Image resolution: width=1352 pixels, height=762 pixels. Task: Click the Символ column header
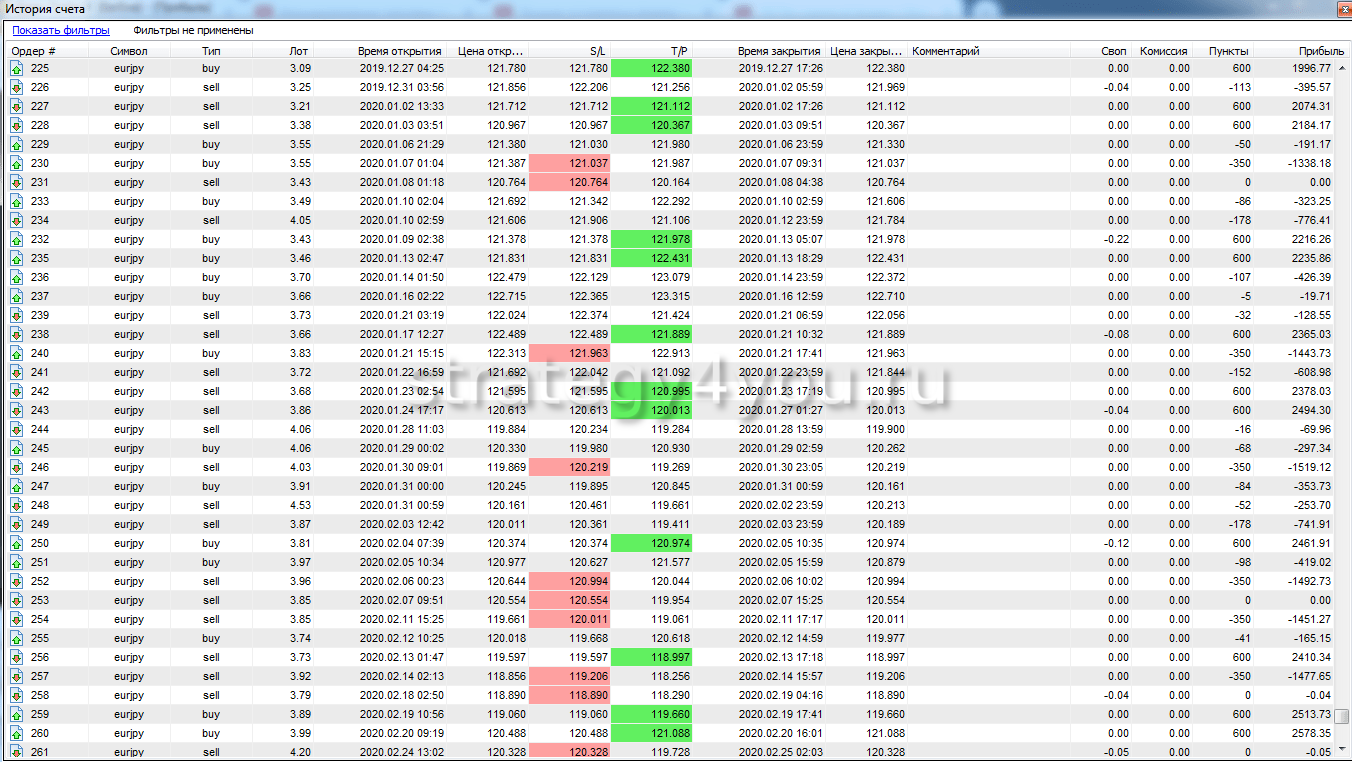[x=129, y=50]
